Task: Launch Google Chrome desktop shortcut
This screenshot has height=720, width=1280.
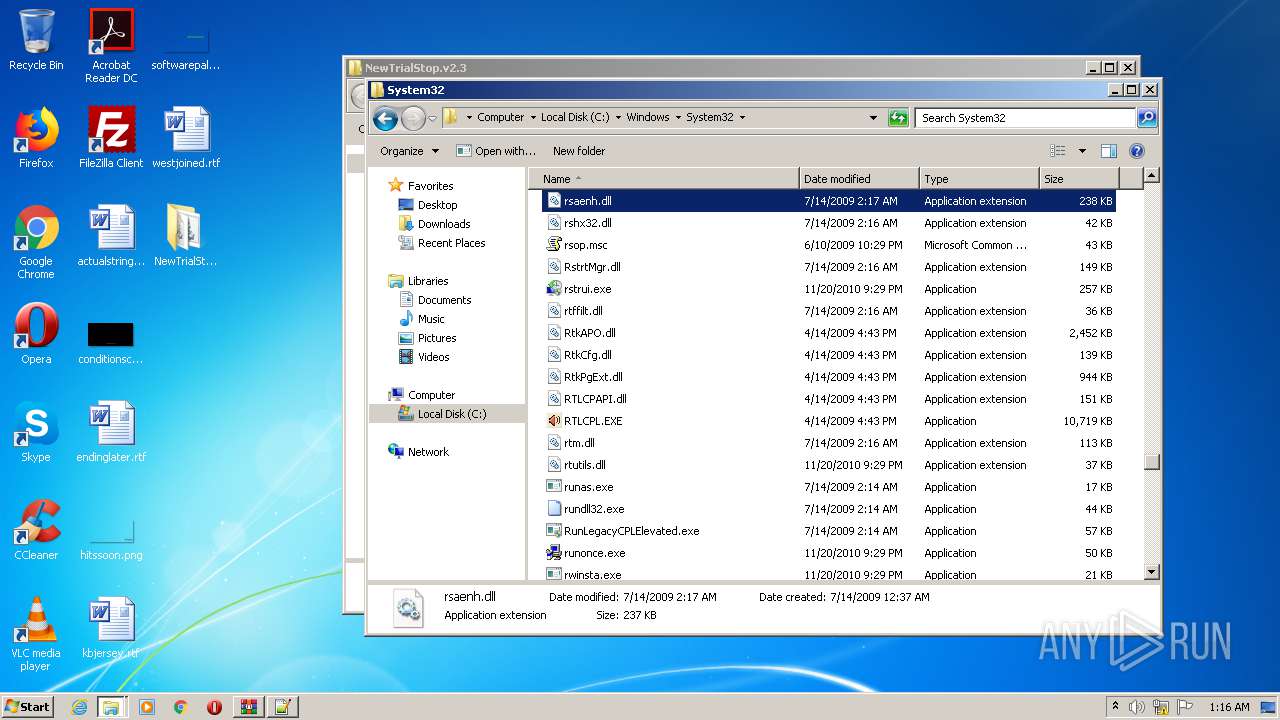Action: pos(36,242)
